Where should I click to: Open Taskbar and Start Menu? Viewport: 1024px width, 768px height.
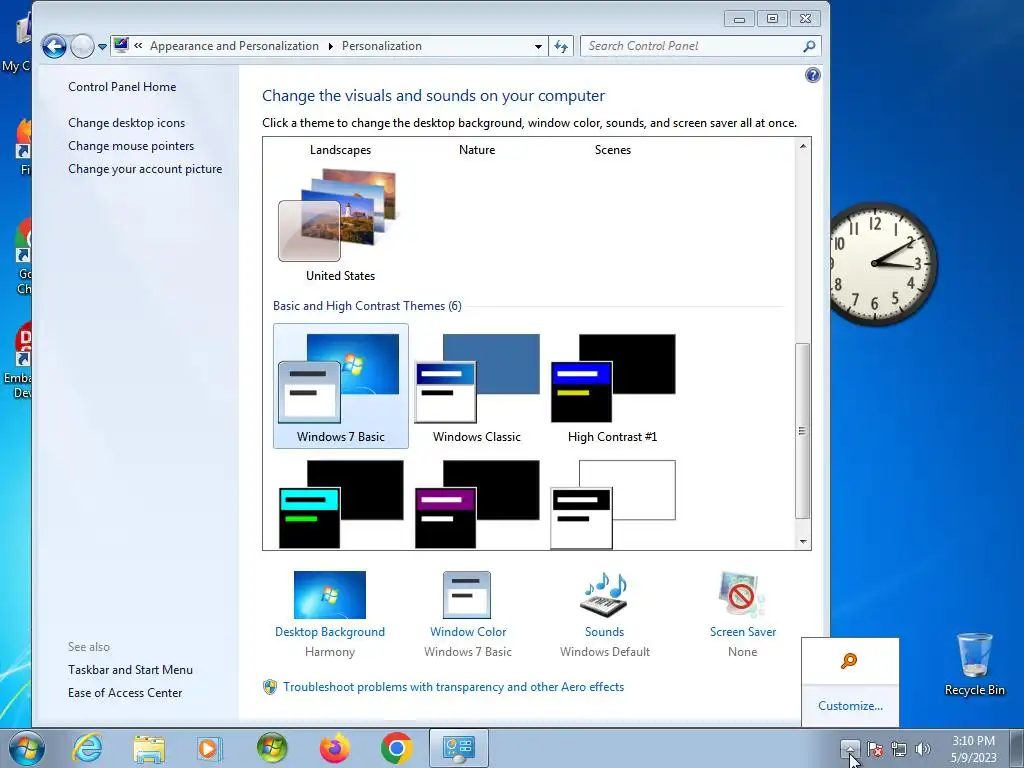coord(131,669)
